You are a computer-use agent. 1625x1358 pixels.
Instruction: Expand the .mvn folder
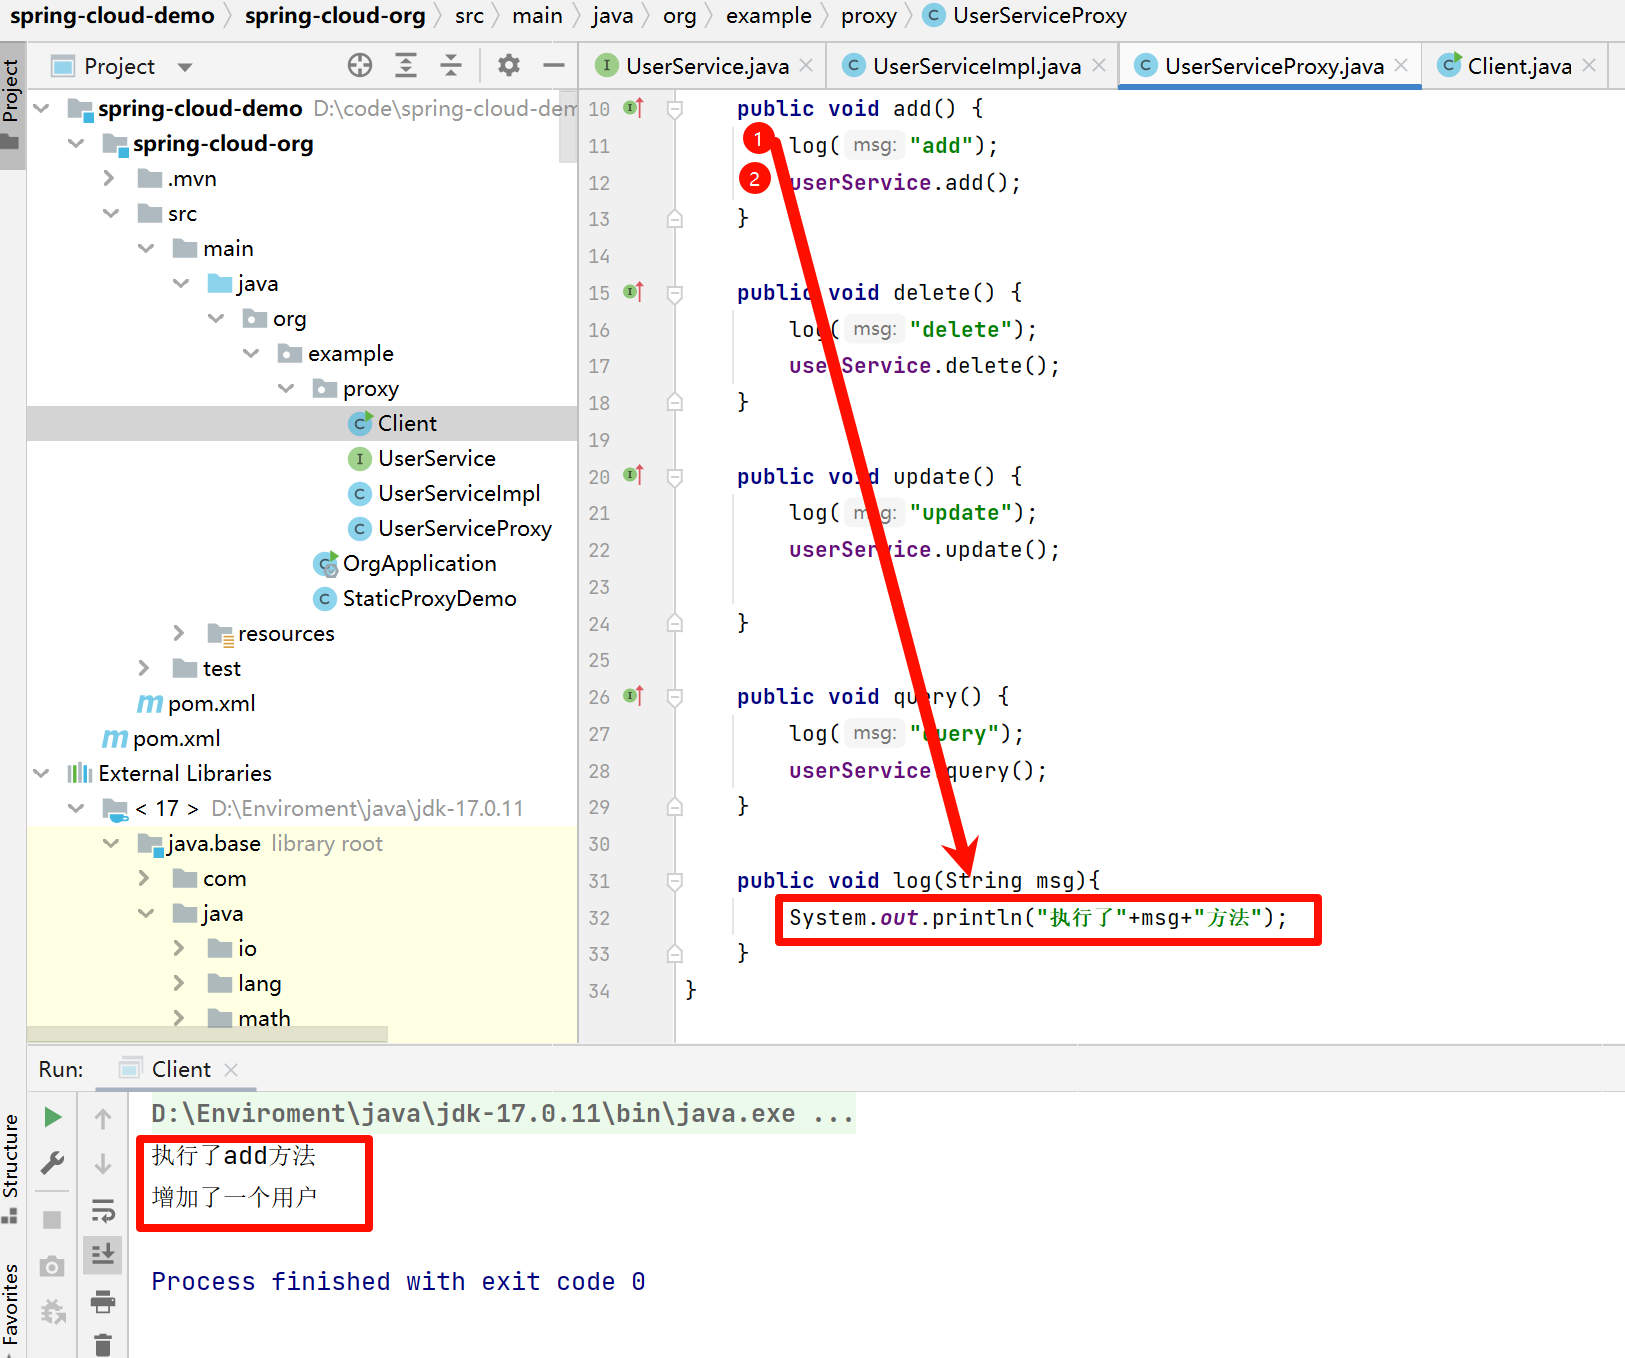(109, 178)
